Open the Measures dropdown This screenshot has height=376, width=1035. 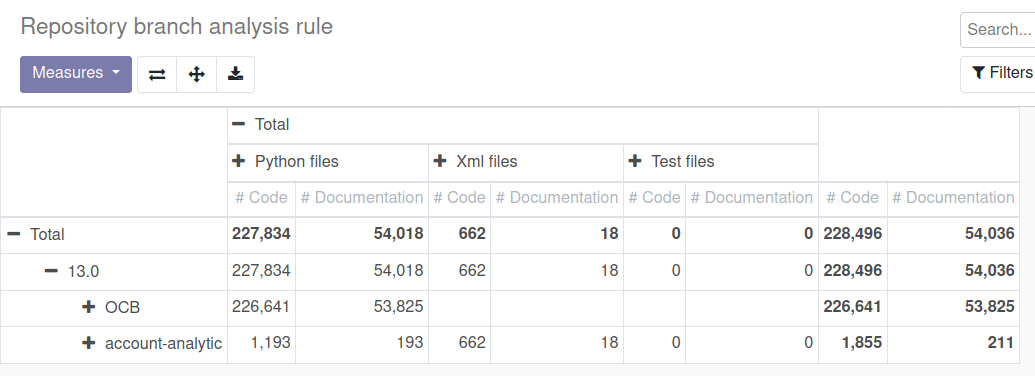[x=76, y=74]
